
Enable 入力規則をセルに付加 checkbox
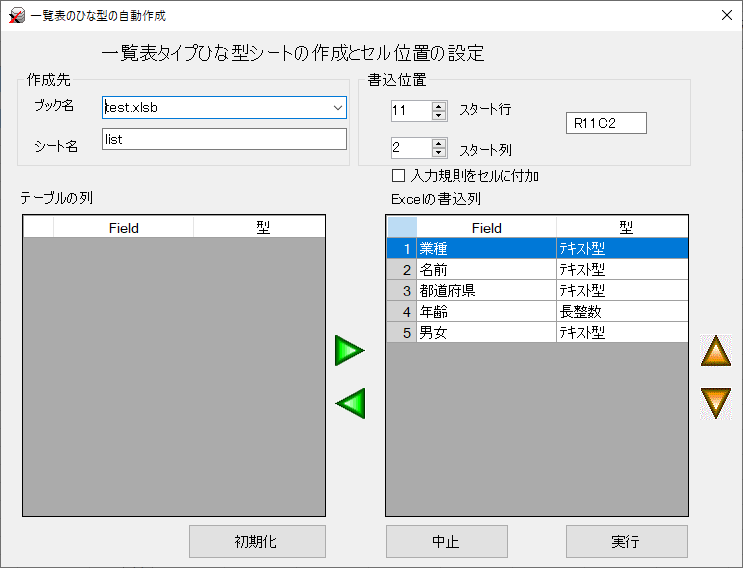pos(398,176)
